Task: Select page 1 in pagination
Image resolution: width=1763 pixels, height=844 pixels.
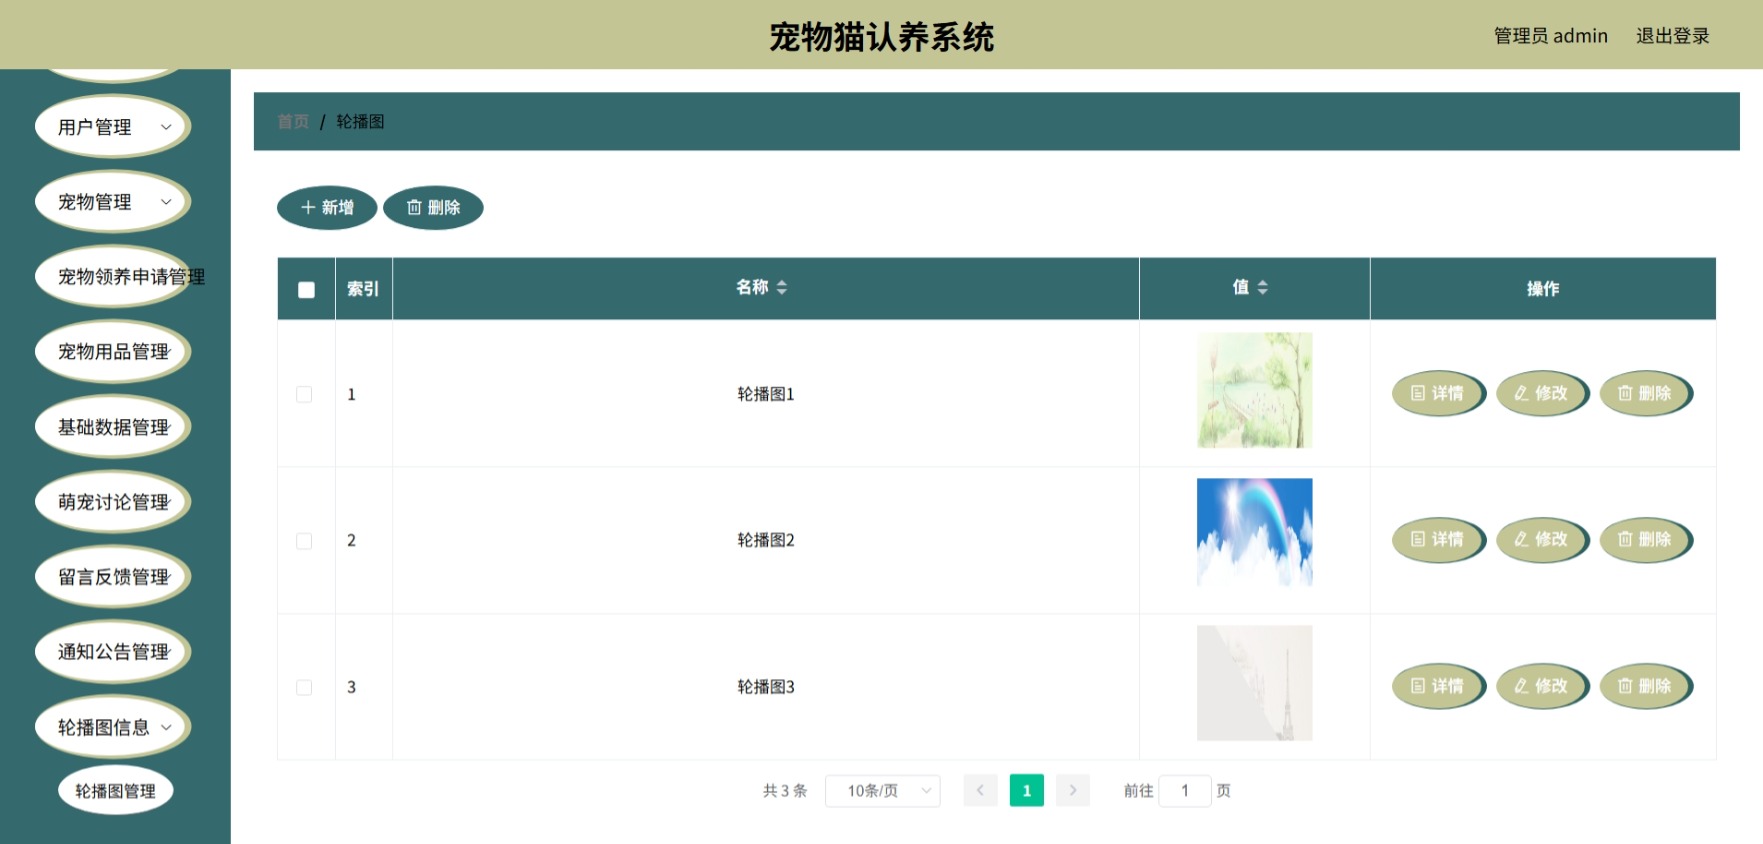Action: [x=1027, y=791]
